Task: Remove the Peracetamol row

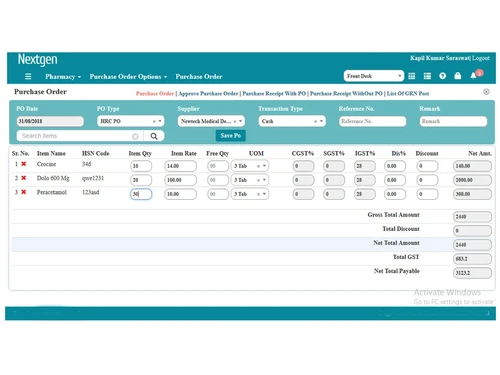Action: [x=24, y=192]
